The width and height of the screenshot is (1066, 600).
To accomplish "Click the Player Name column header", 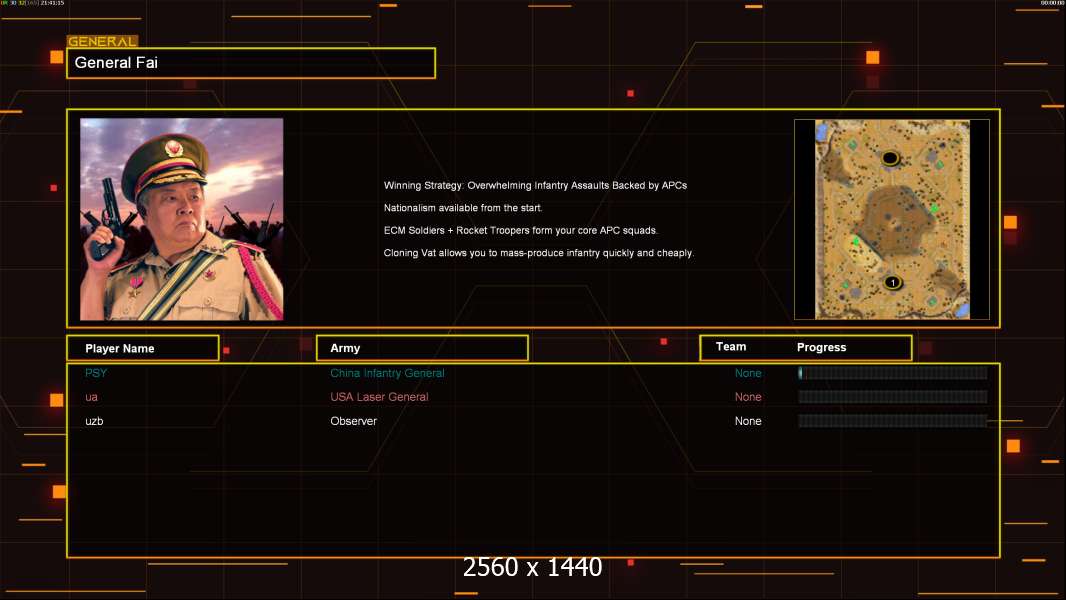I will (143, 348).
